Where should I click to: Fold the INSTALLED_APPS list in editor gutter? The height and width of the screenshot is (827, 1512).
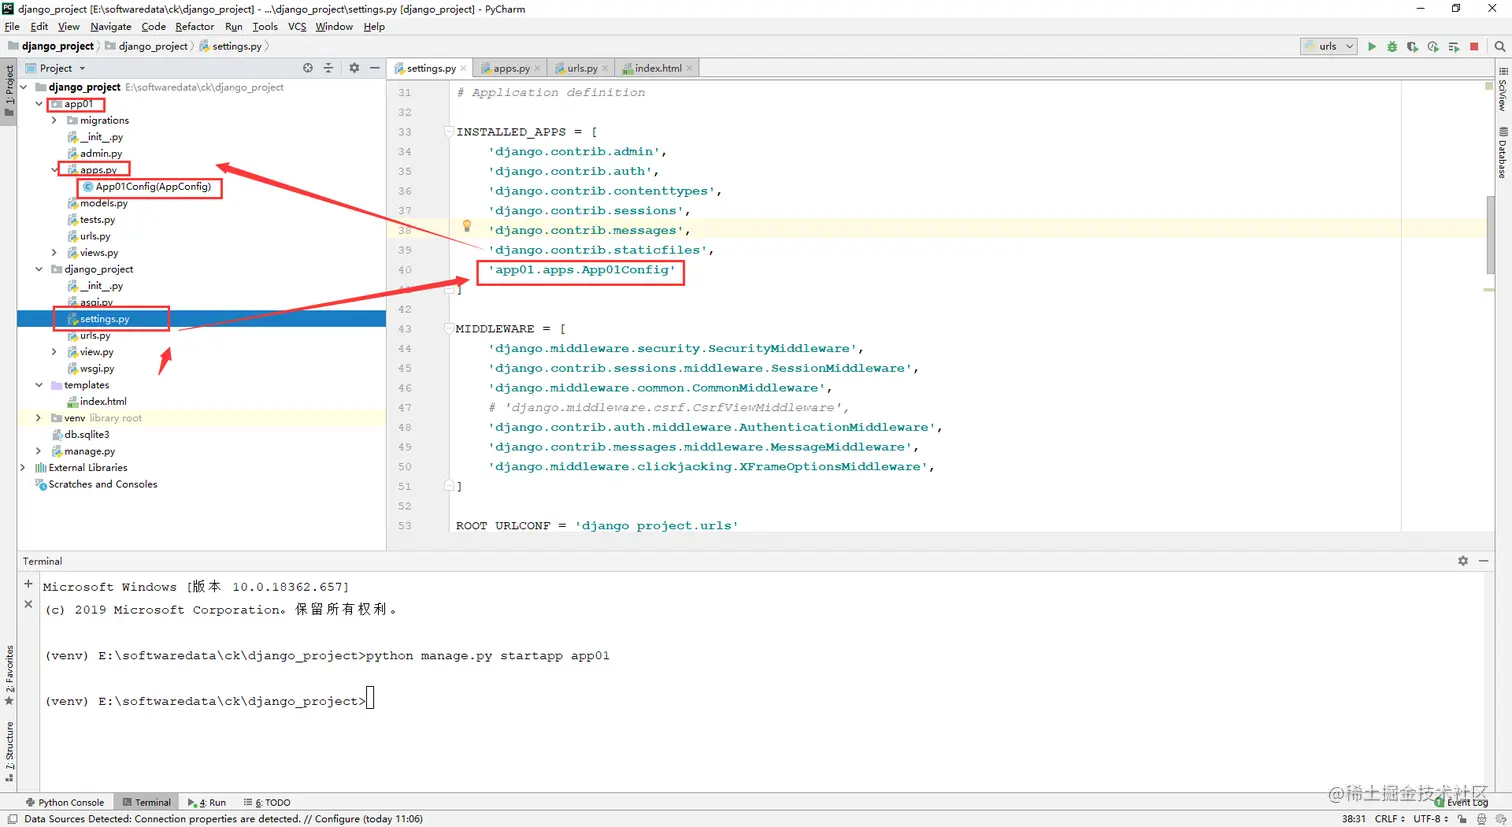449,131
